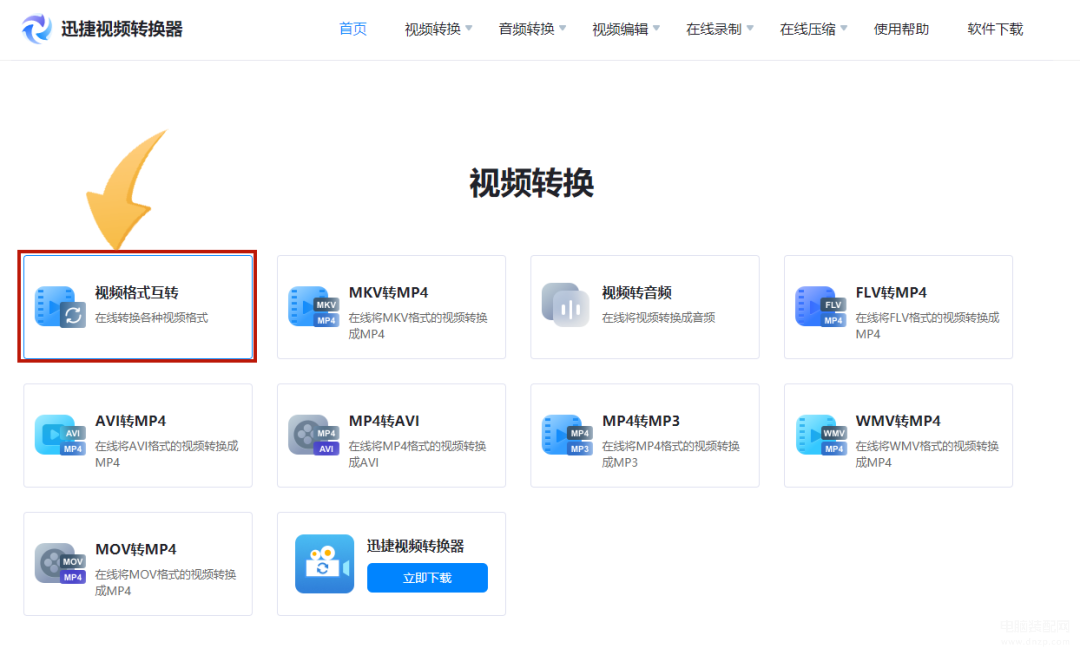The image size is (1080, 655).
Task: Open the FLV转MP4 title link
Action: coord(891,293)
